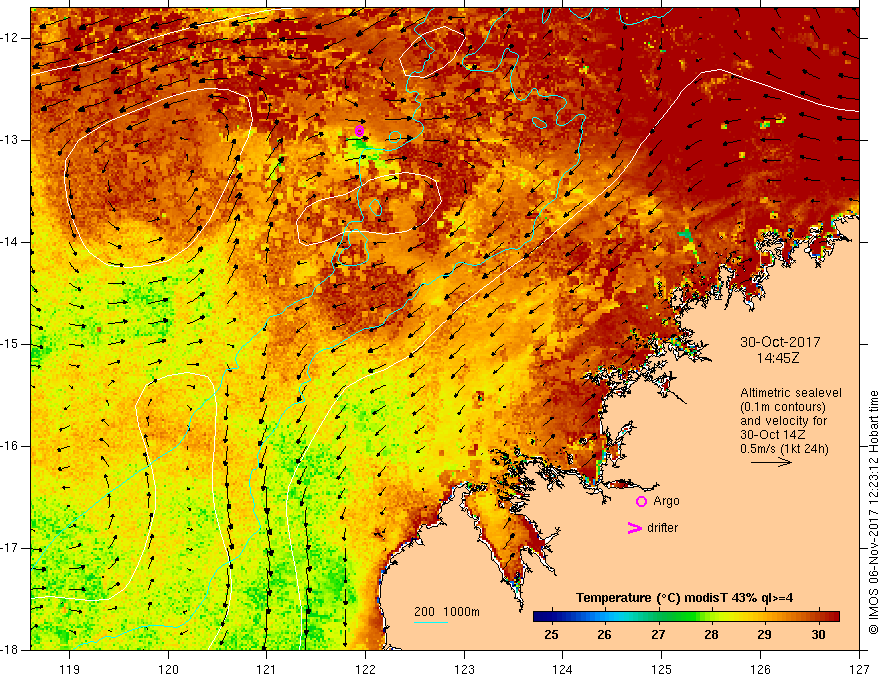Click the magenta Argo float marker on the map
Image resolution: width=880 pixels, height=680 pixels.
click(x=359, y=131)
